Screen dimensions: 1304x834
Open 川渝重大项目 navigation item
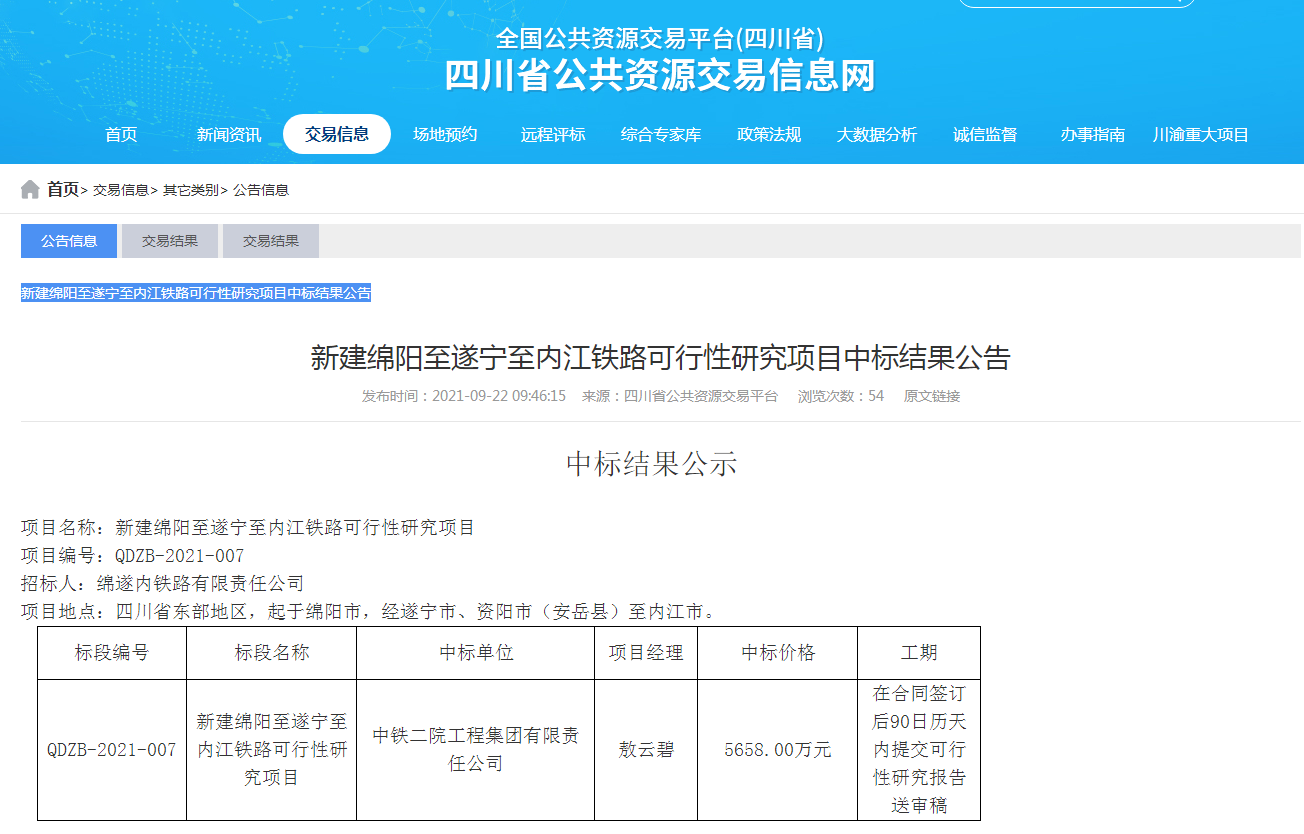click(1201, 135)
